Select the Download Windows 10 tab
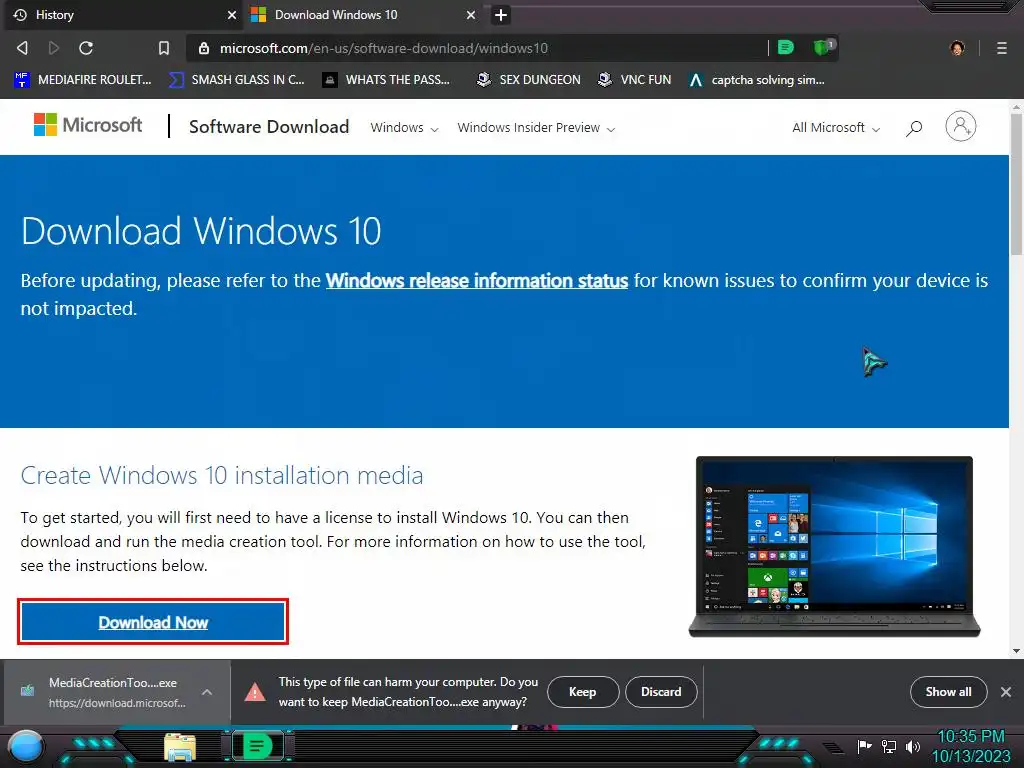 click(364, 15)
